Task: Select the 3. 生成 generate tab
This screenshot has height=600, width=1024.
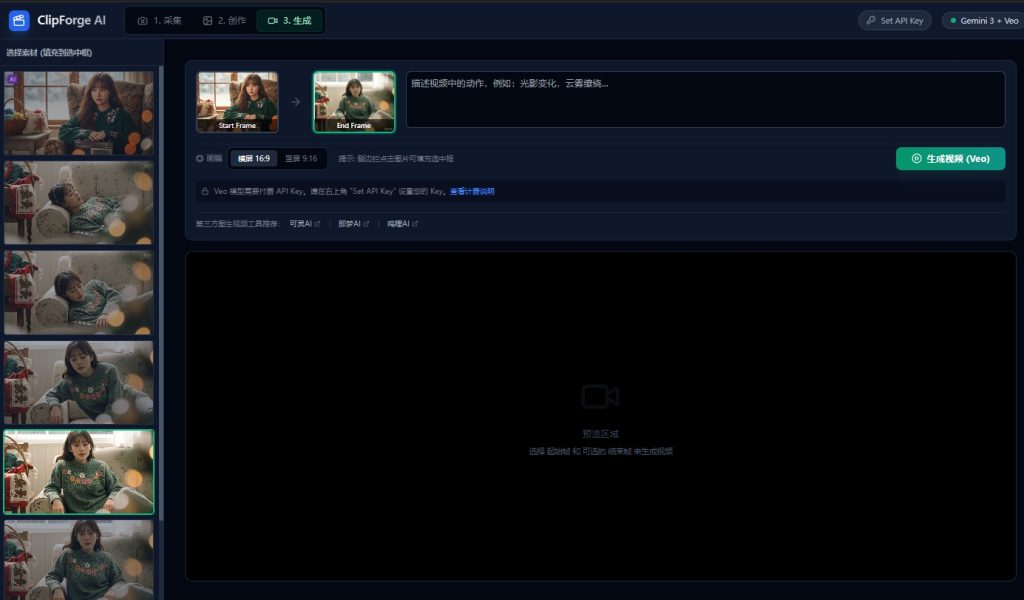Action: click(290, 20)
